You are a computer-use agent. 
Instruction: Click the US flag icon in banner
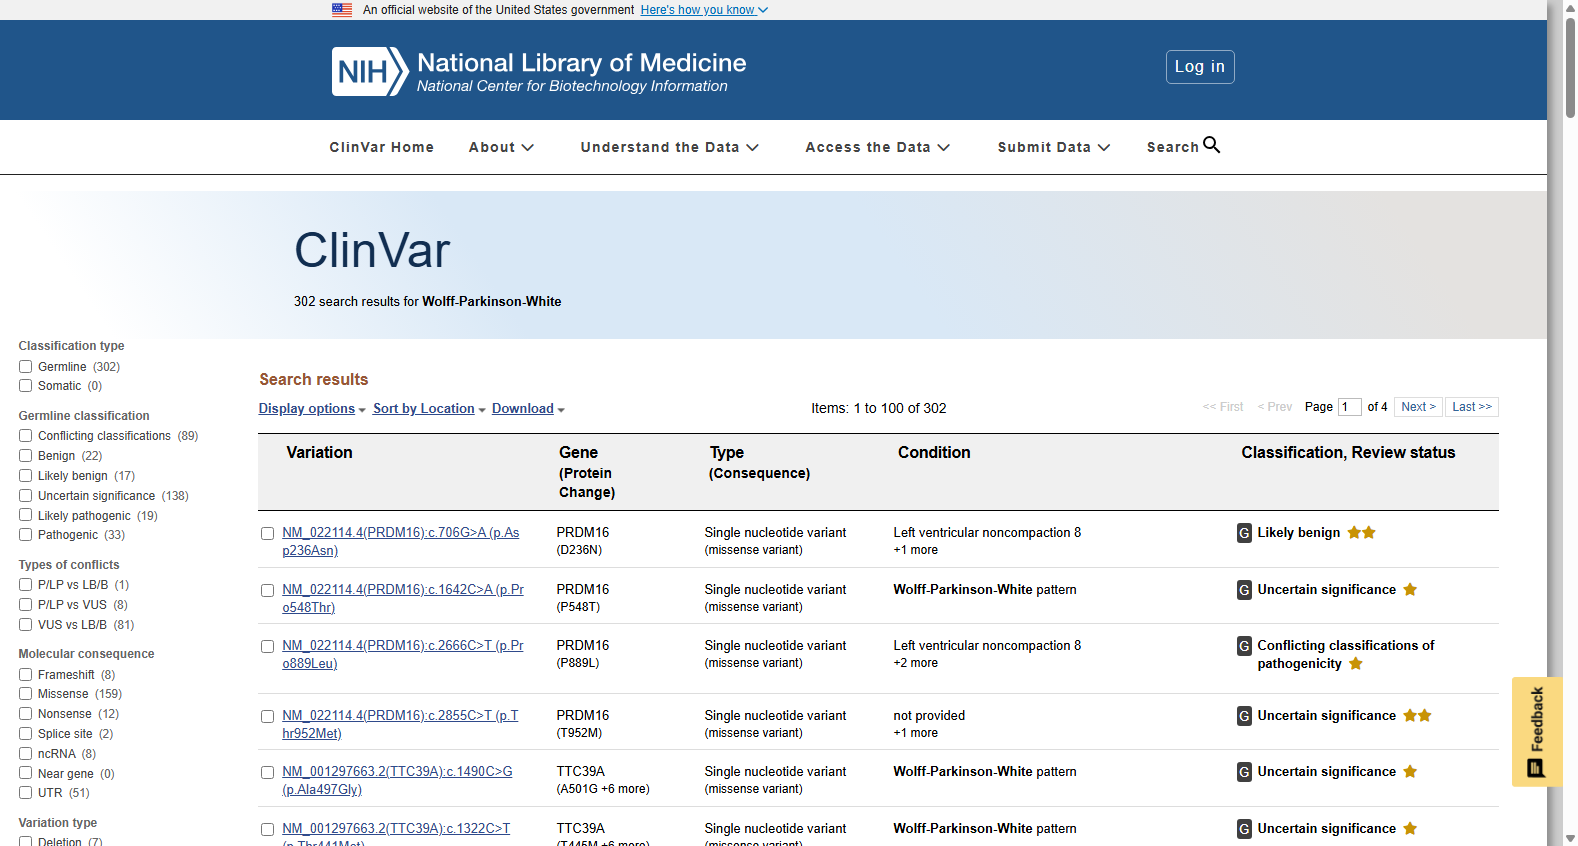tap(342, 10)
